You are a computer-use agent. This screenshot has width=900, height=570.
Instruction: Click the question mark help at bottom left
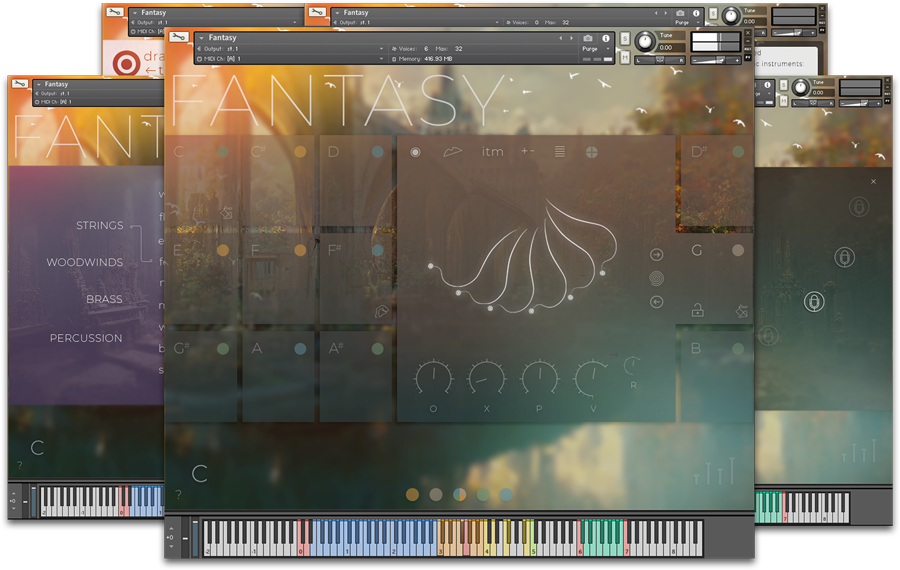pos(179,495)
